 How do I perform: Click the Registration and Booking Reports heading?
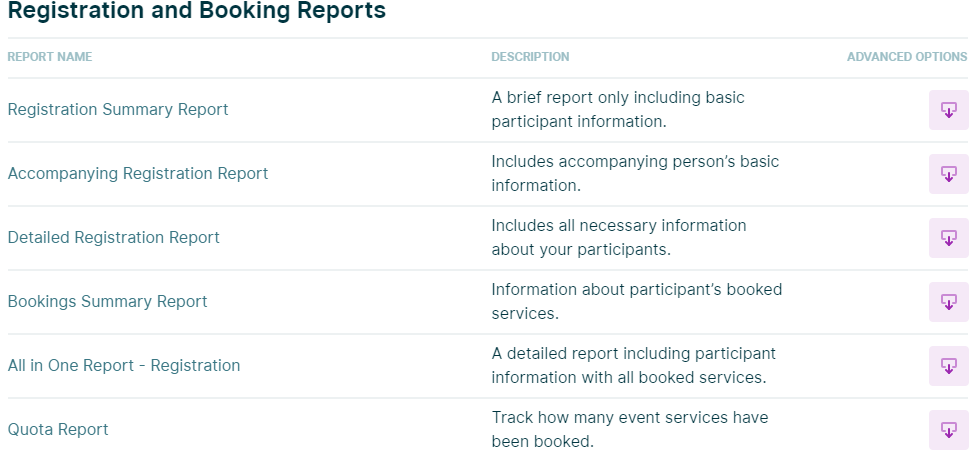pyautogui.click(x=197, y=12)
